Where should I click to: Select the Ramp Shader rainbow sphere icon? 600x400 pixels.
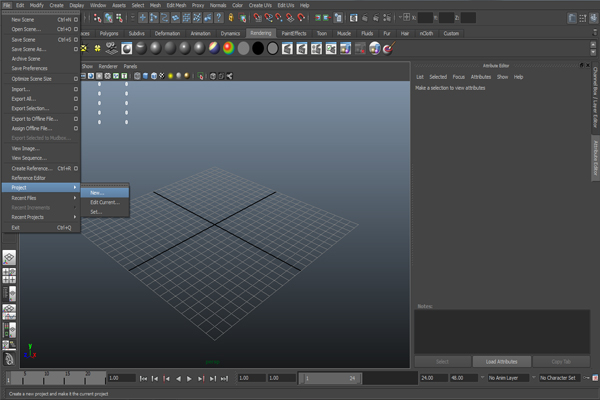228,48
